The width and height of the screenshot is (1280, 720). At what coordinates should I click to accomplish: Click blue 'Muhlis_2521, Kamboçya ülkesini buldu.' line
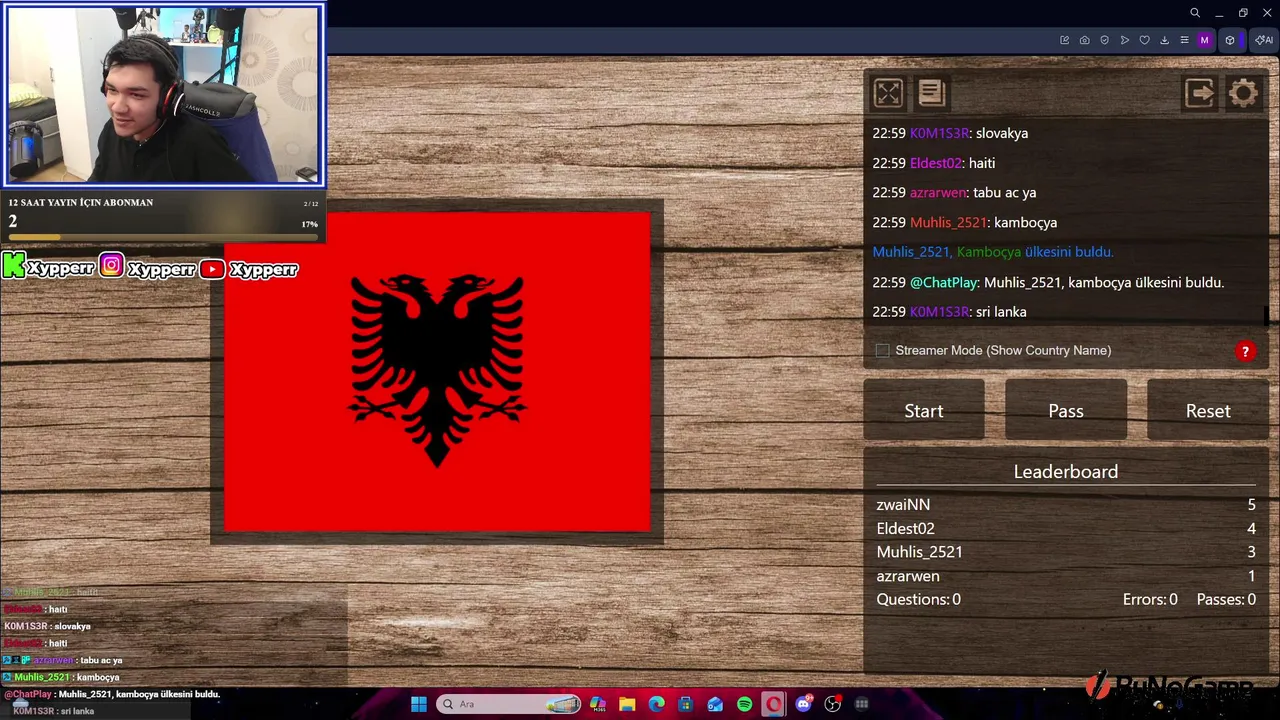[x=993, y=252]
